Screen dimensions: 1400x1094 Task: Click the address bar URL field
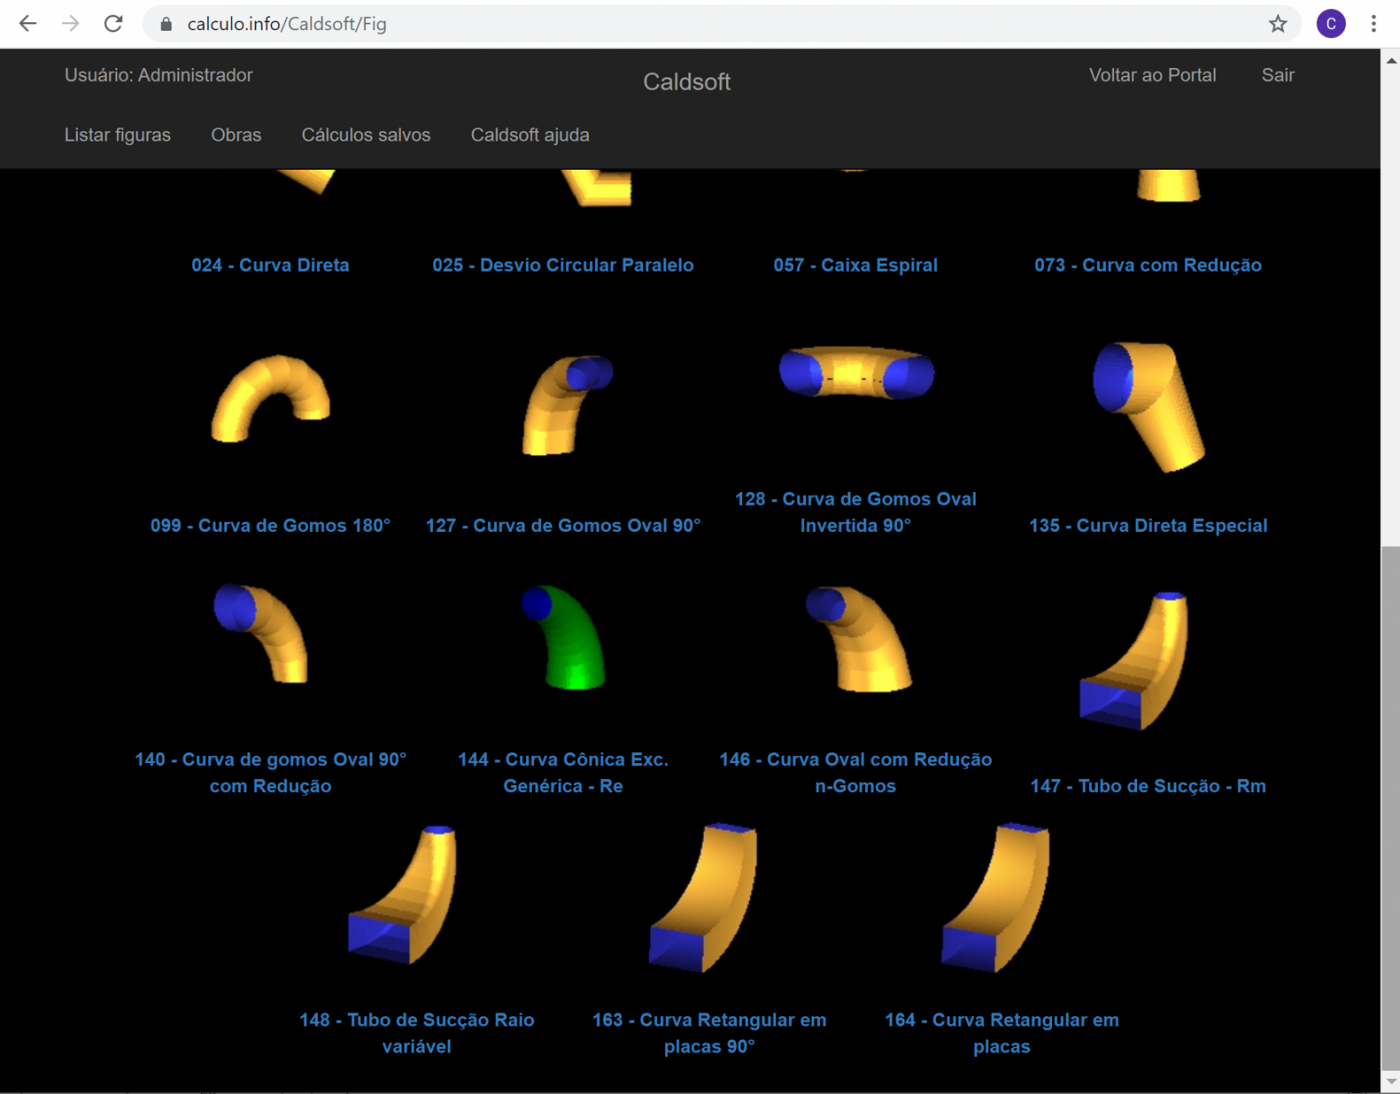coord(700,24)
